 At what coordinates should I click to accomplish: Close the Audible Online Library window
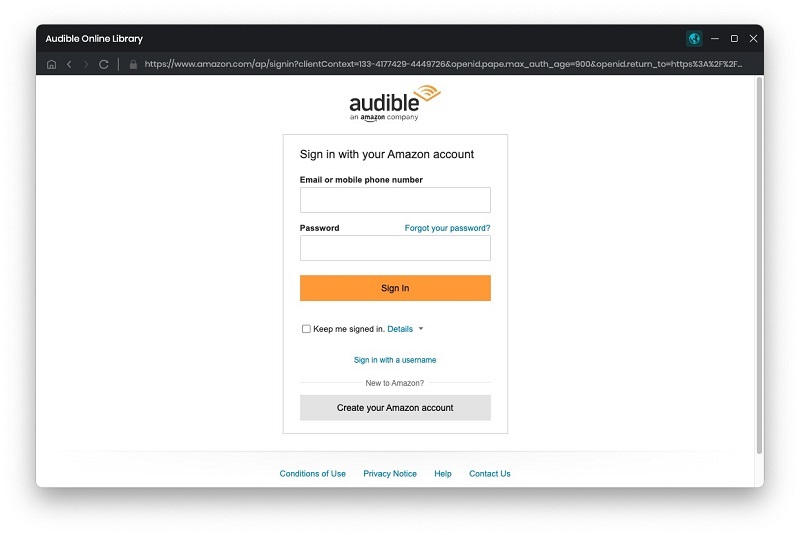(753, 38)
